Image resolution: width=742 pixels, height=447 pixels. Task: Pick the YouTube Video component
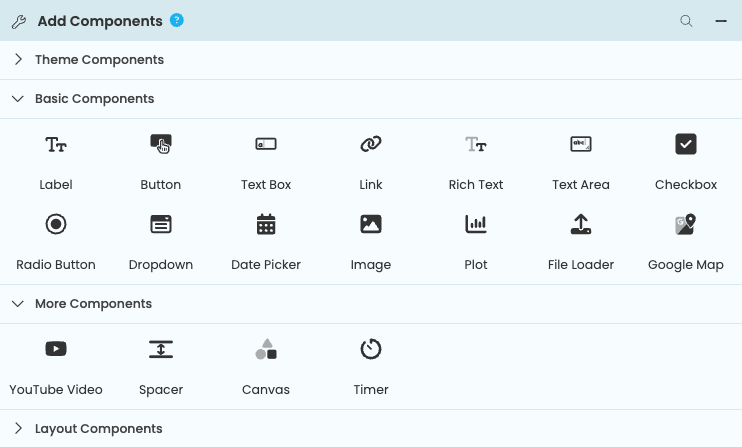(x=56, y=349)
